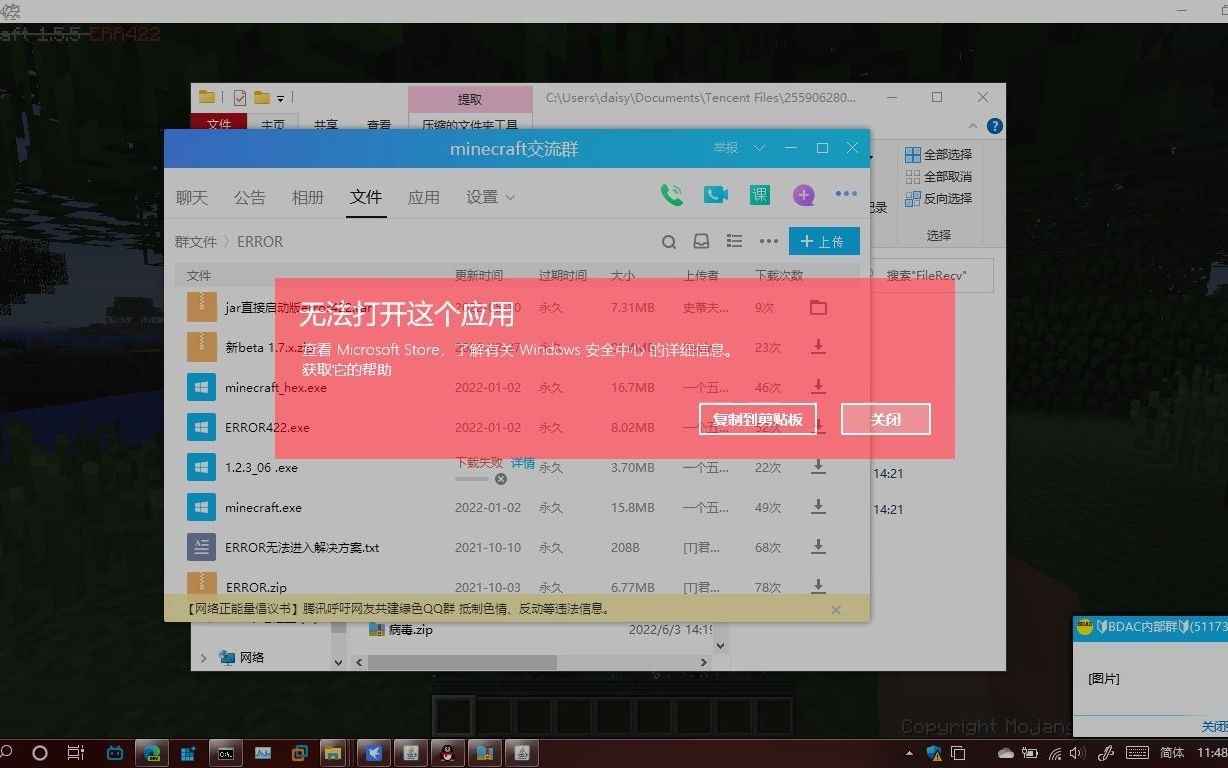Click 详情 link for failed download
The width and height of the screenshot is (1228, 768).
click(523, 463)
